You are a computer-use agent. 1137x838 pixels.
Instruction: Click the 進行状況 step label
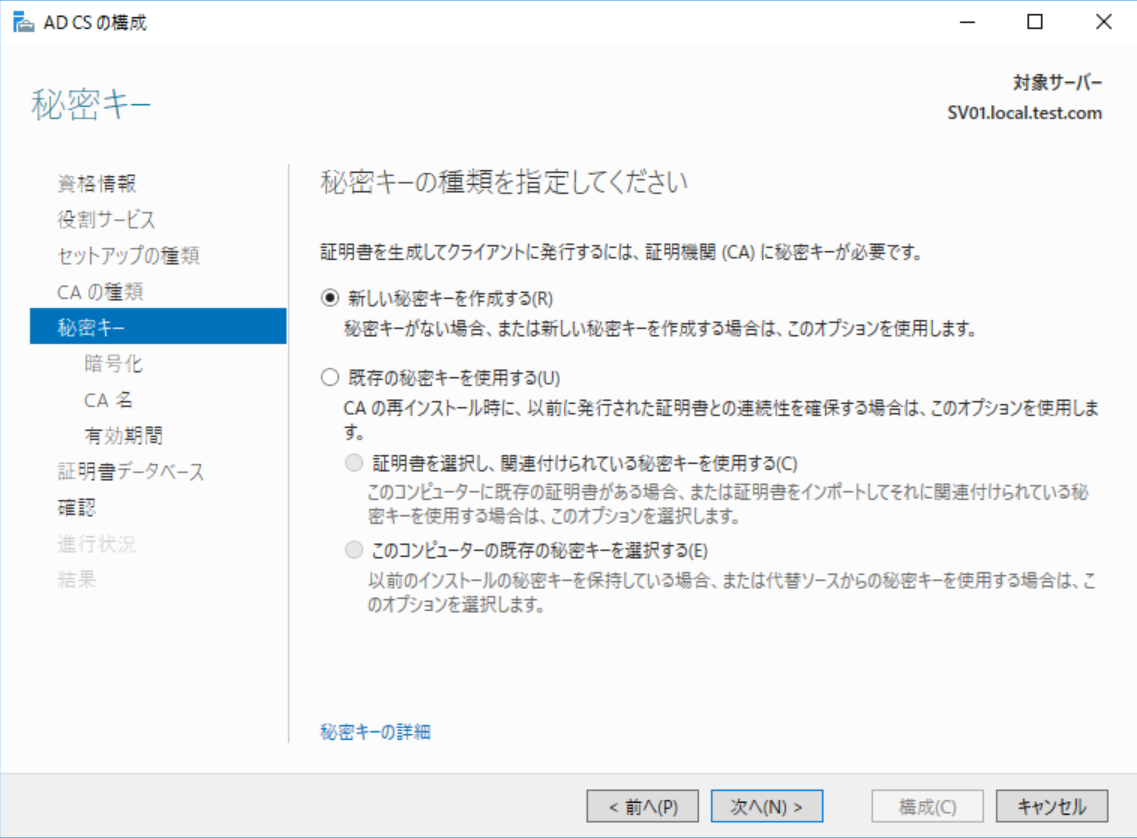(96, 544)
